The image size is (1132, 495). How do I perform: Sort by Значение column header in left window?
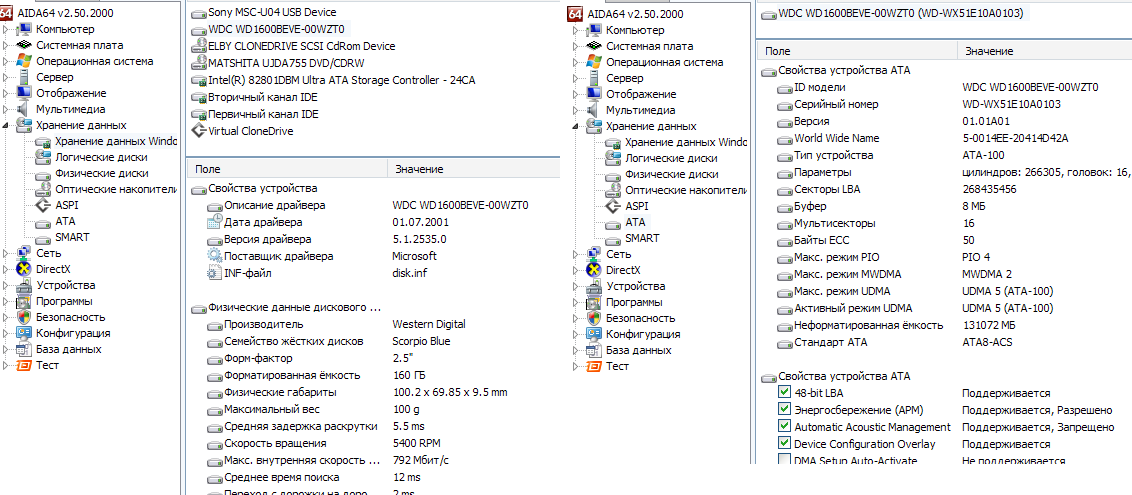tap(474, 169)
